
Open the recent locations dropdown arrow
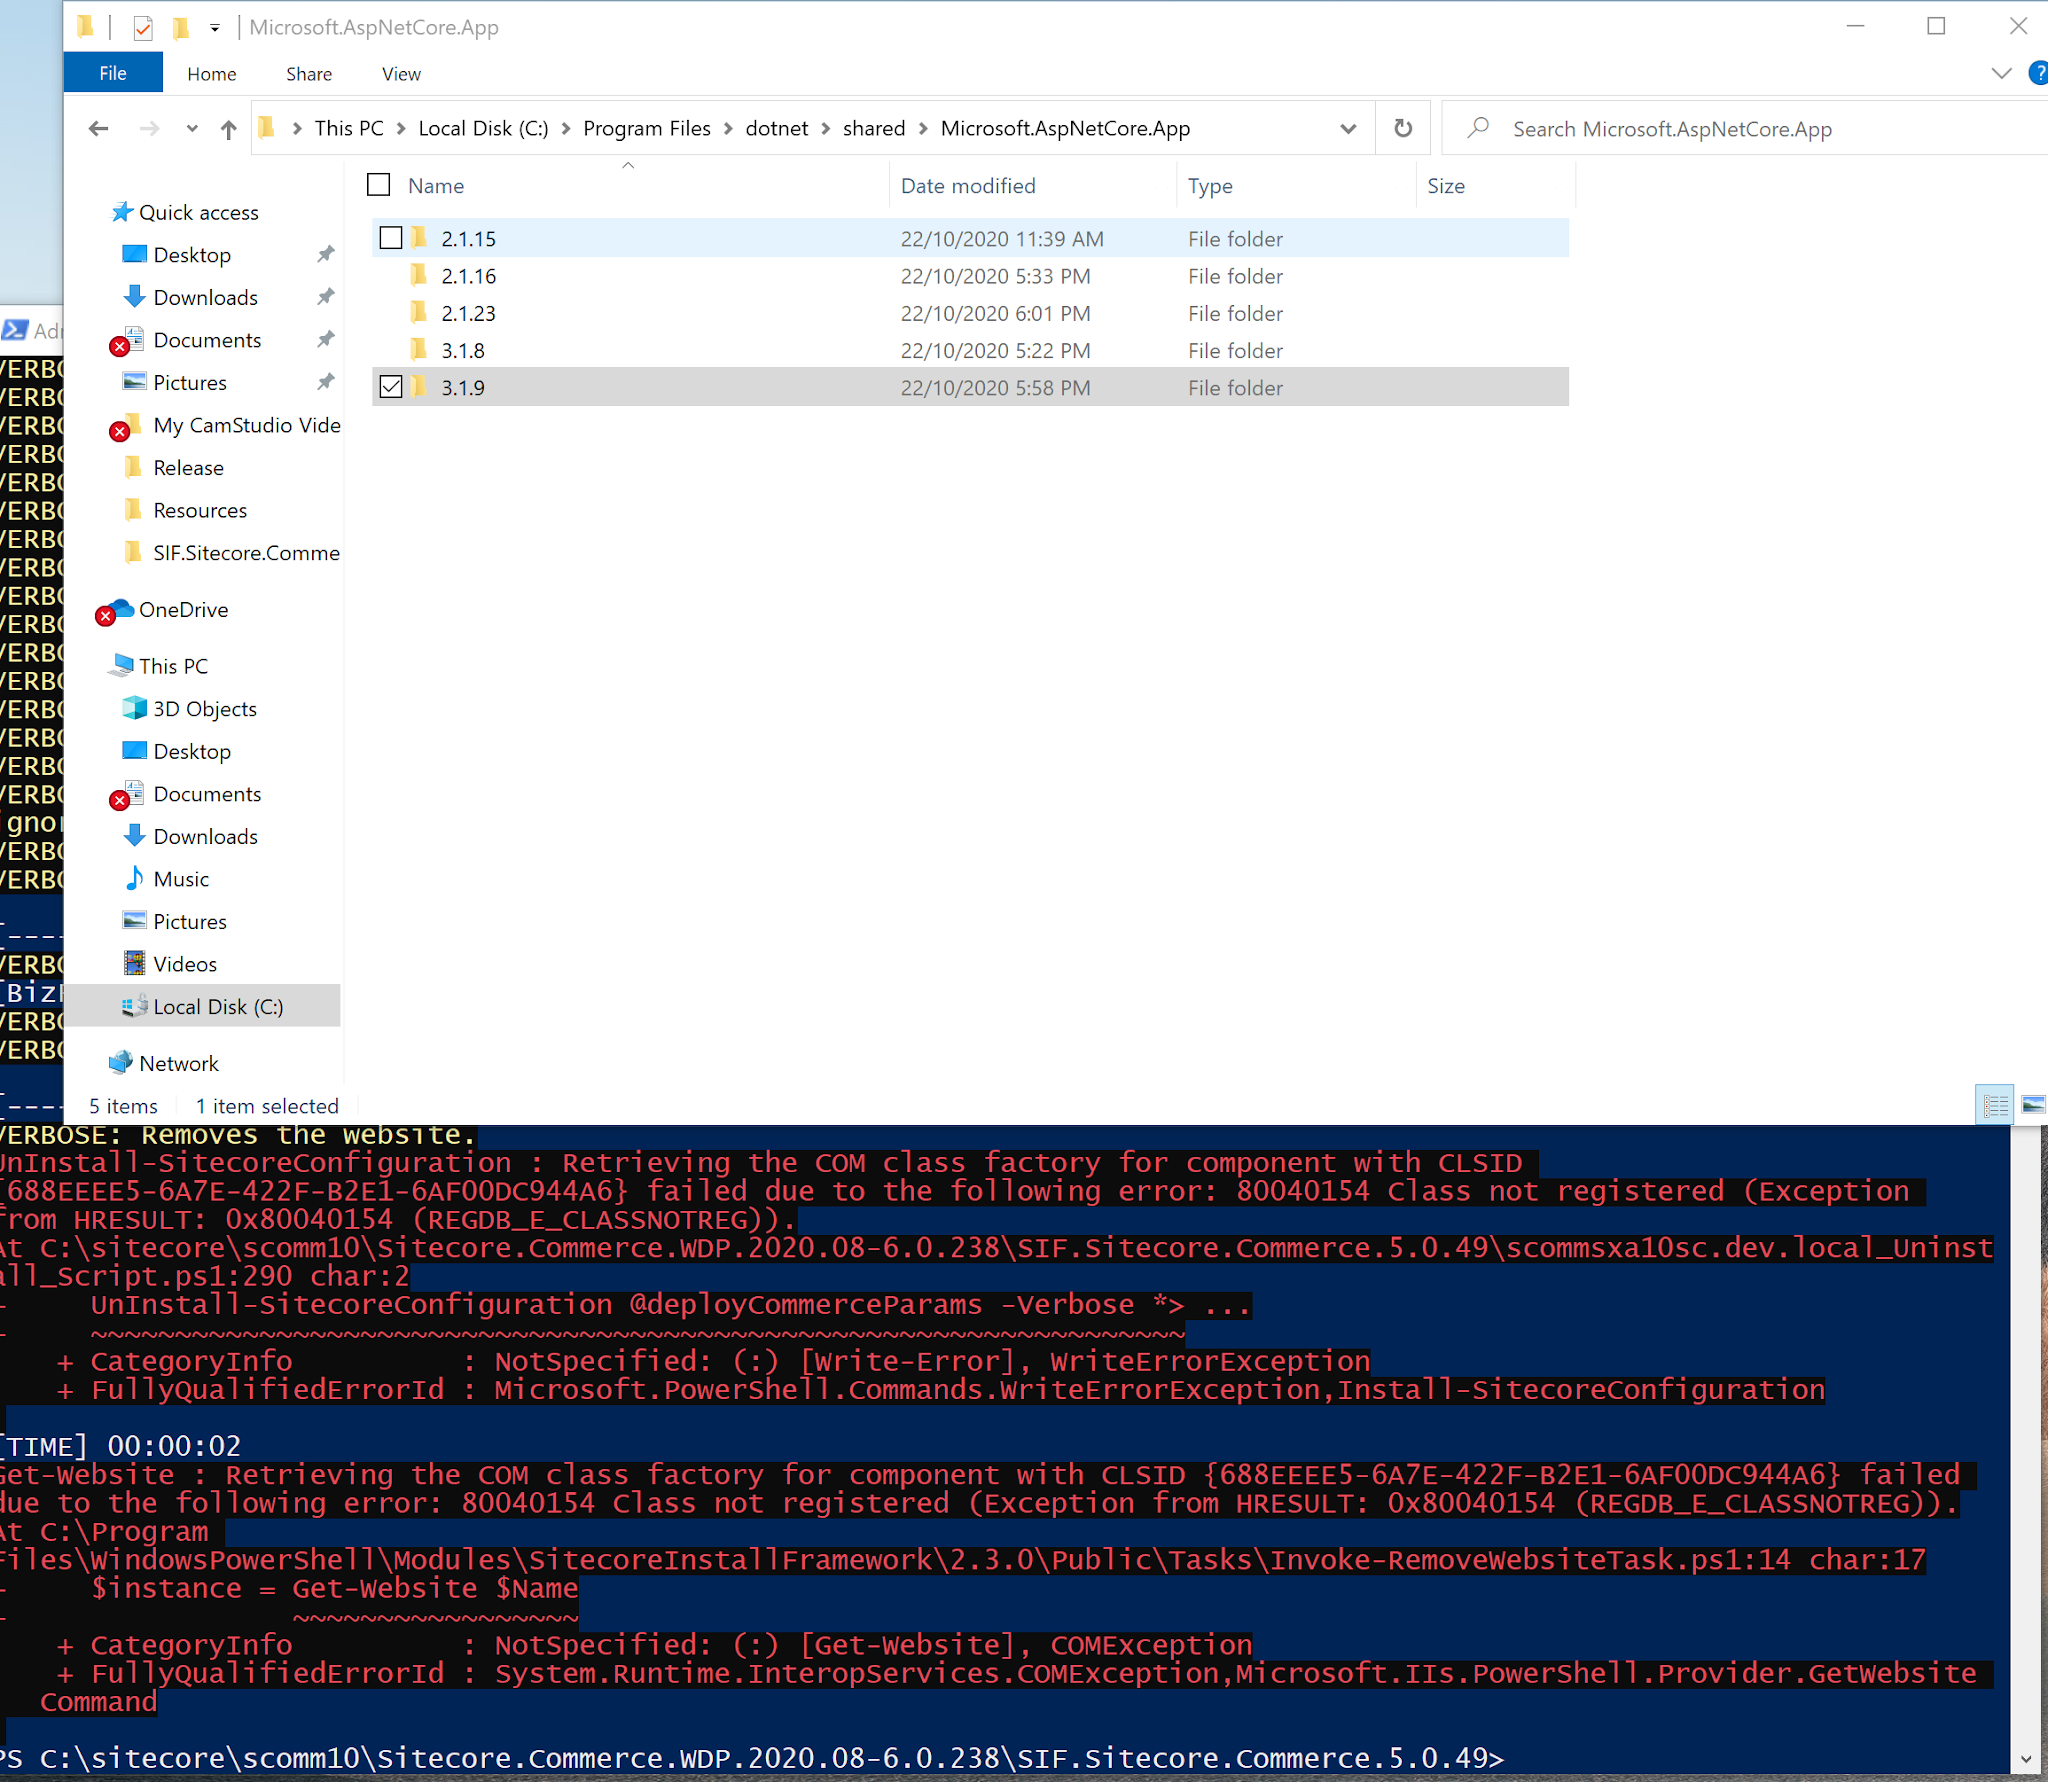coord(192,128)
